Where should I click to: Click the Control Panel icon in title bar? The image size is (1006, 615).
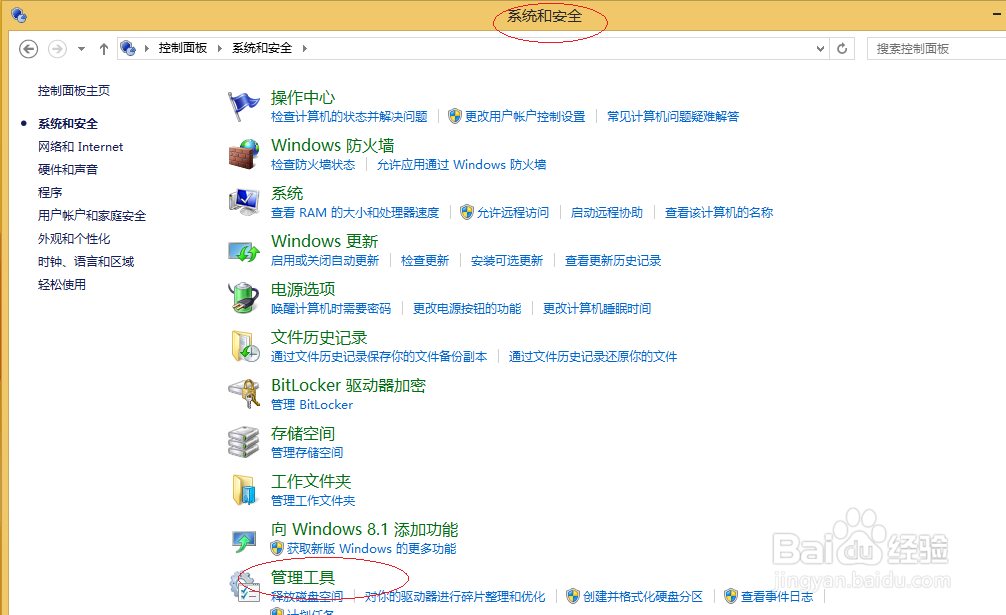tap(19, 15)
